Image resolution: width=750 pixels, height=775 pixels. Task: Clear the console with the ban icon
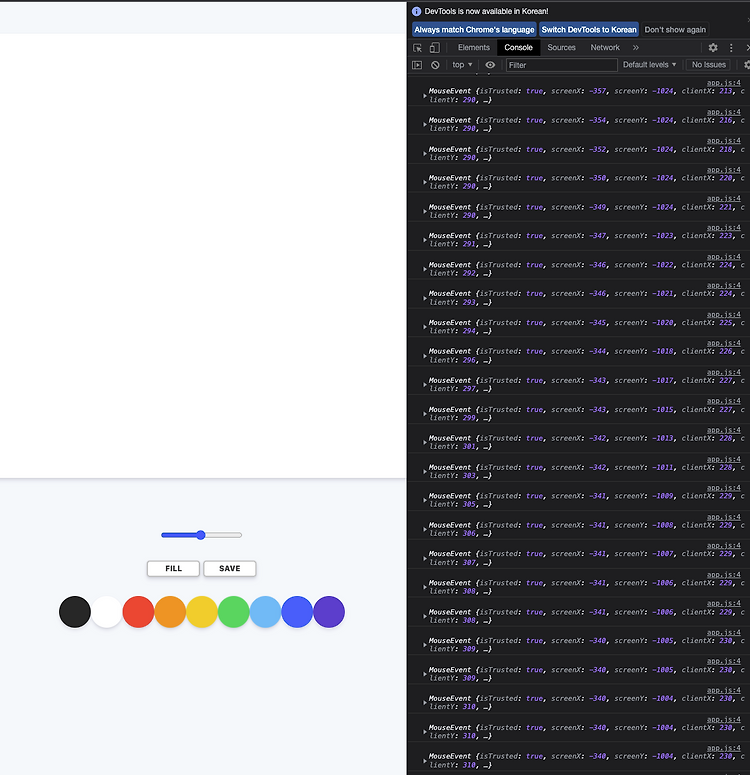(x=435, y=65)
